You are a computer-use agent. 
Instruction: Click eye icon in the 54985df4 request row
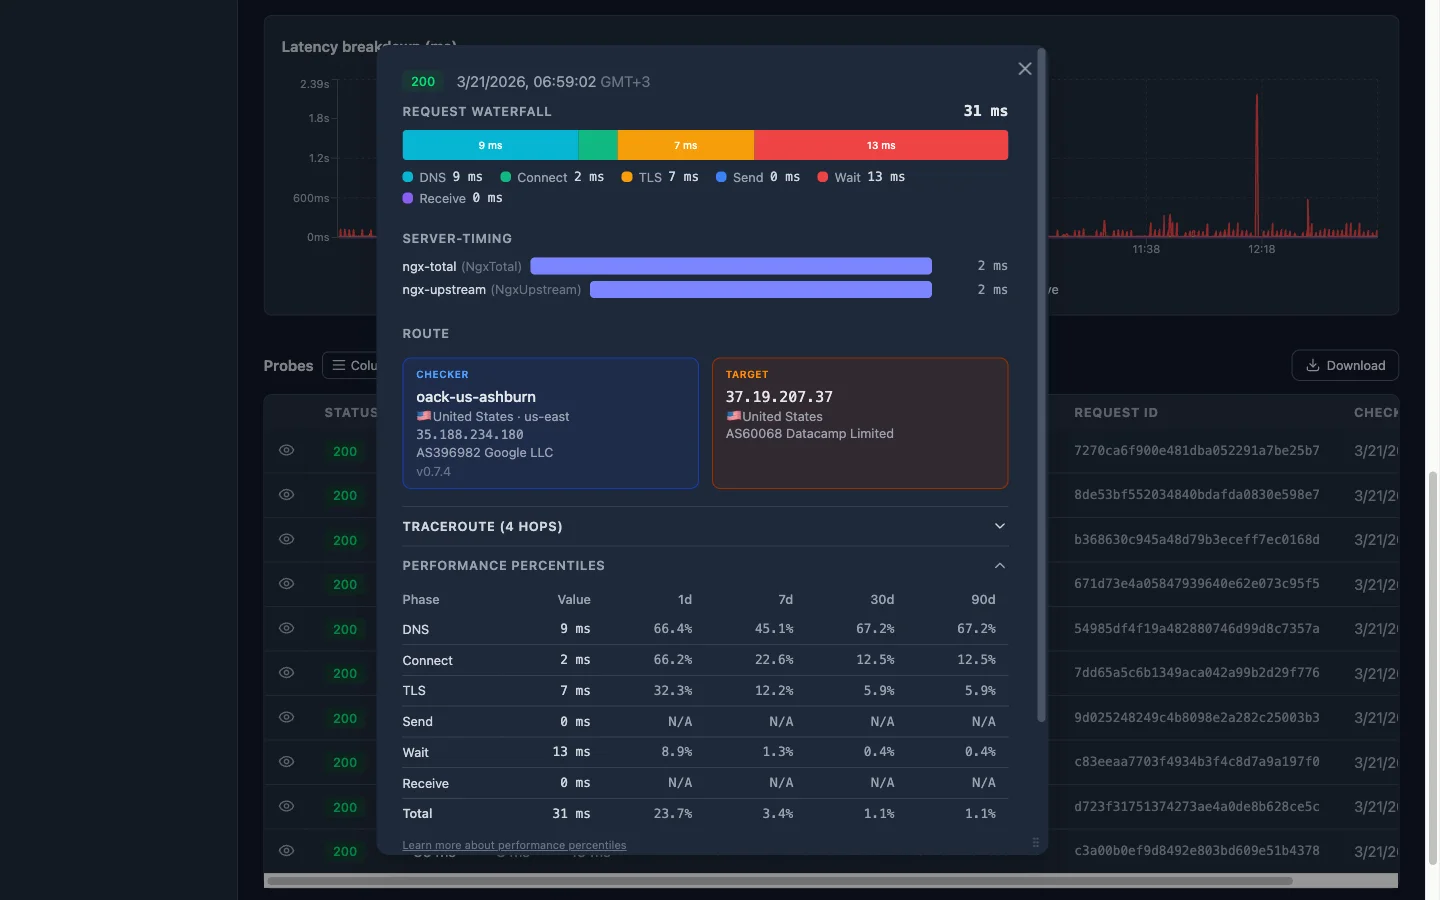[x=286, y=629]
